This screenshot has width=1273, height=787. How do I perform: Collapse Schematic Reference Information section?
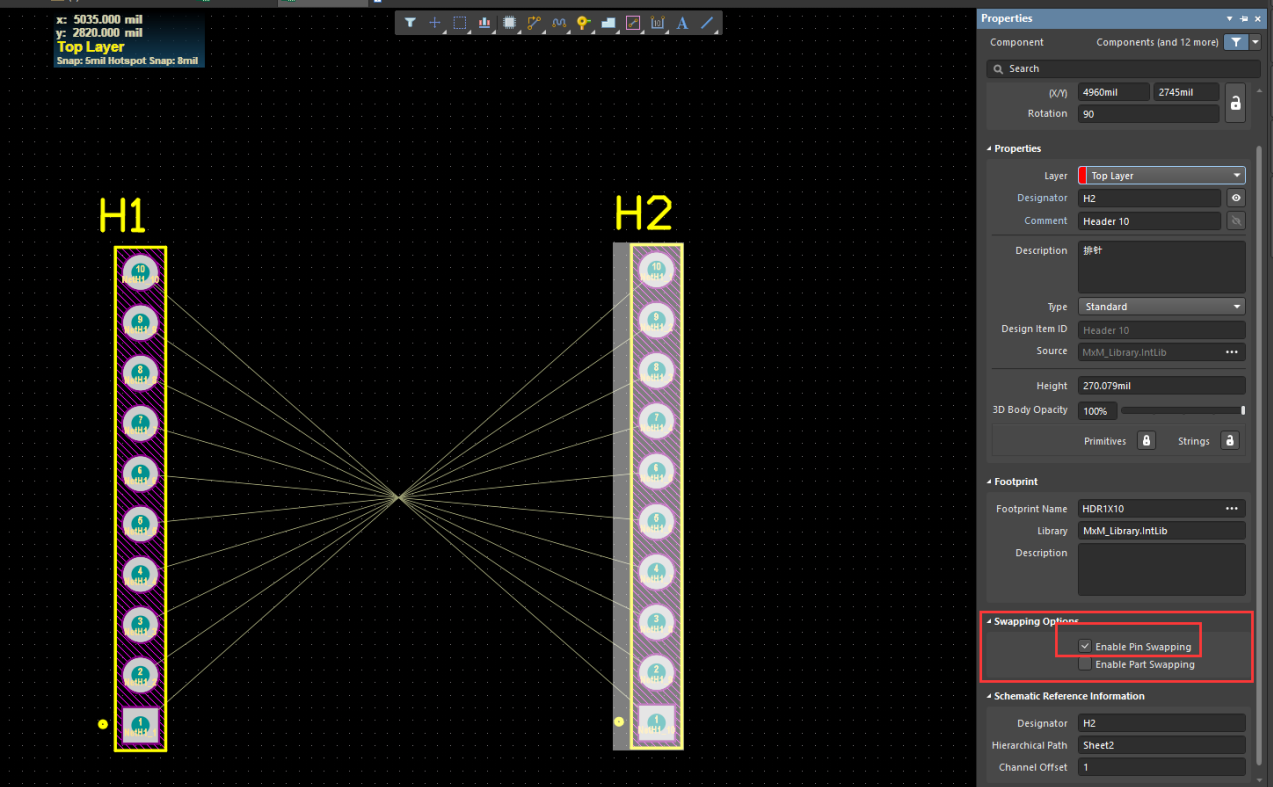pos(1068,696)
